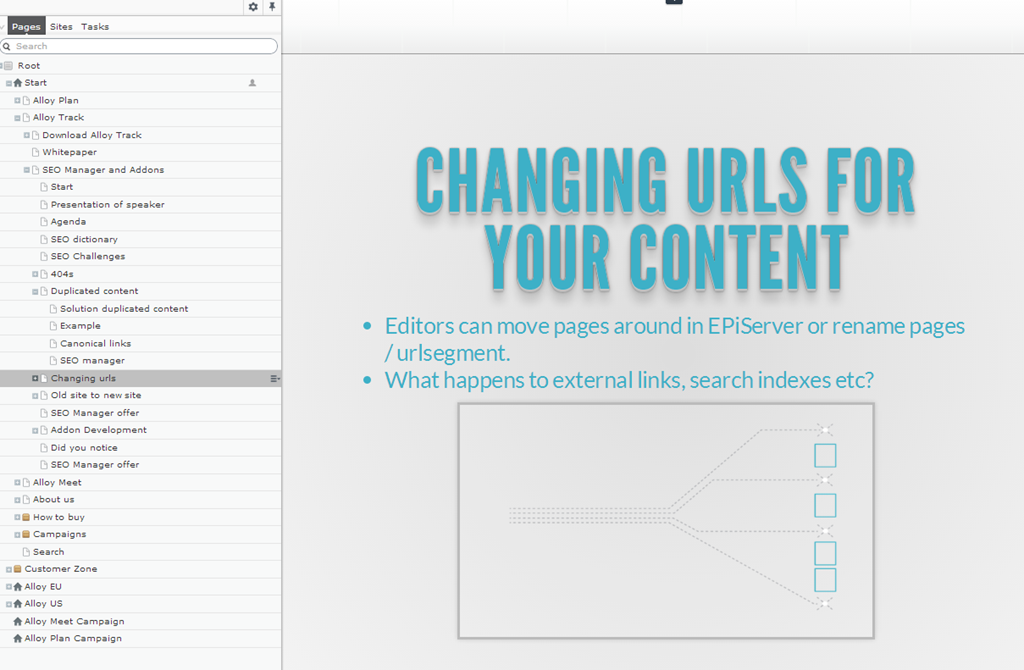Click the user icon on the Start row
Viewport: 1024px width, 670px height.
click(252, 83)
